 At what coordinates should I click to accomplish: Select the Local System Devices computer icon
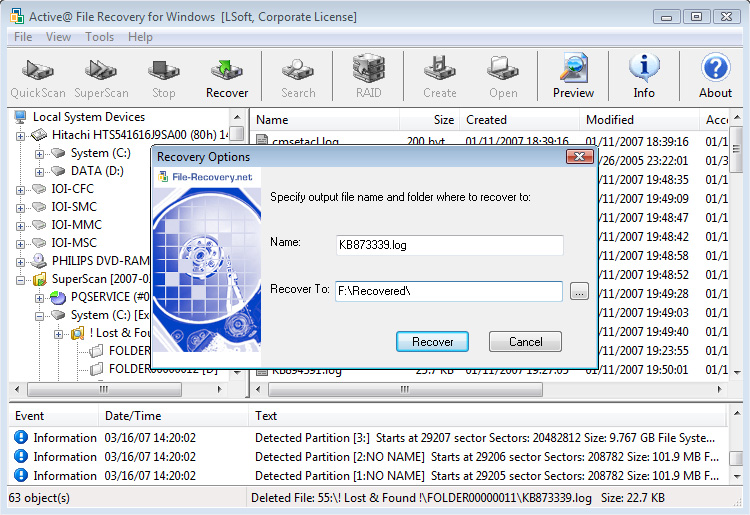20,117
